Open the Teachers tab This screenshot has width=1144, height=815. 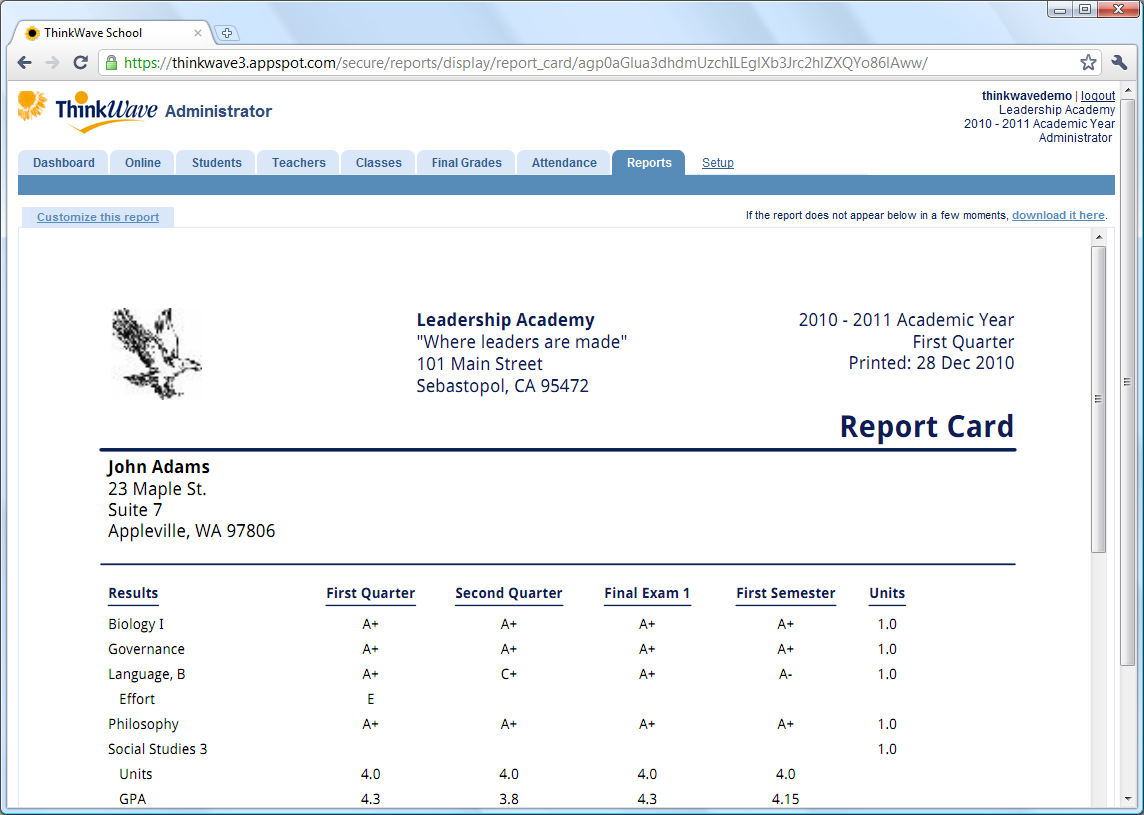point(298,163)
